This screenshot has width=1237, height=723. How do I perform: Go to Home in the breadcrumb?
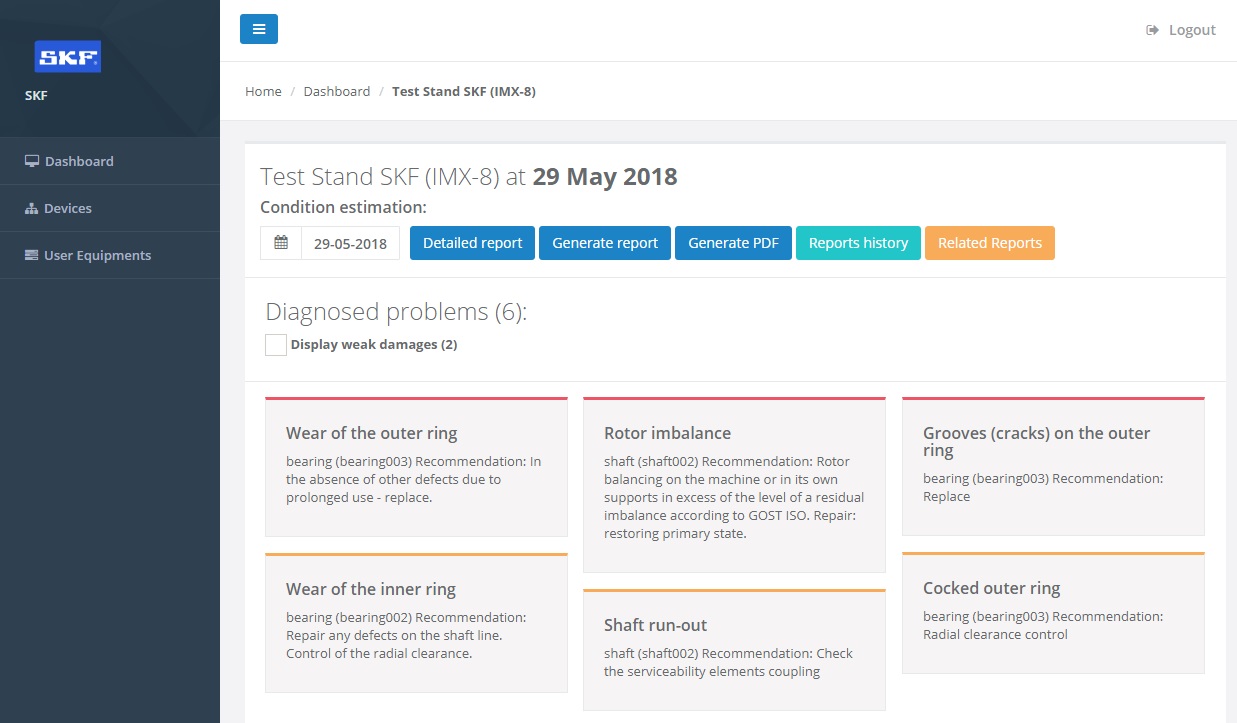point(263,91)
